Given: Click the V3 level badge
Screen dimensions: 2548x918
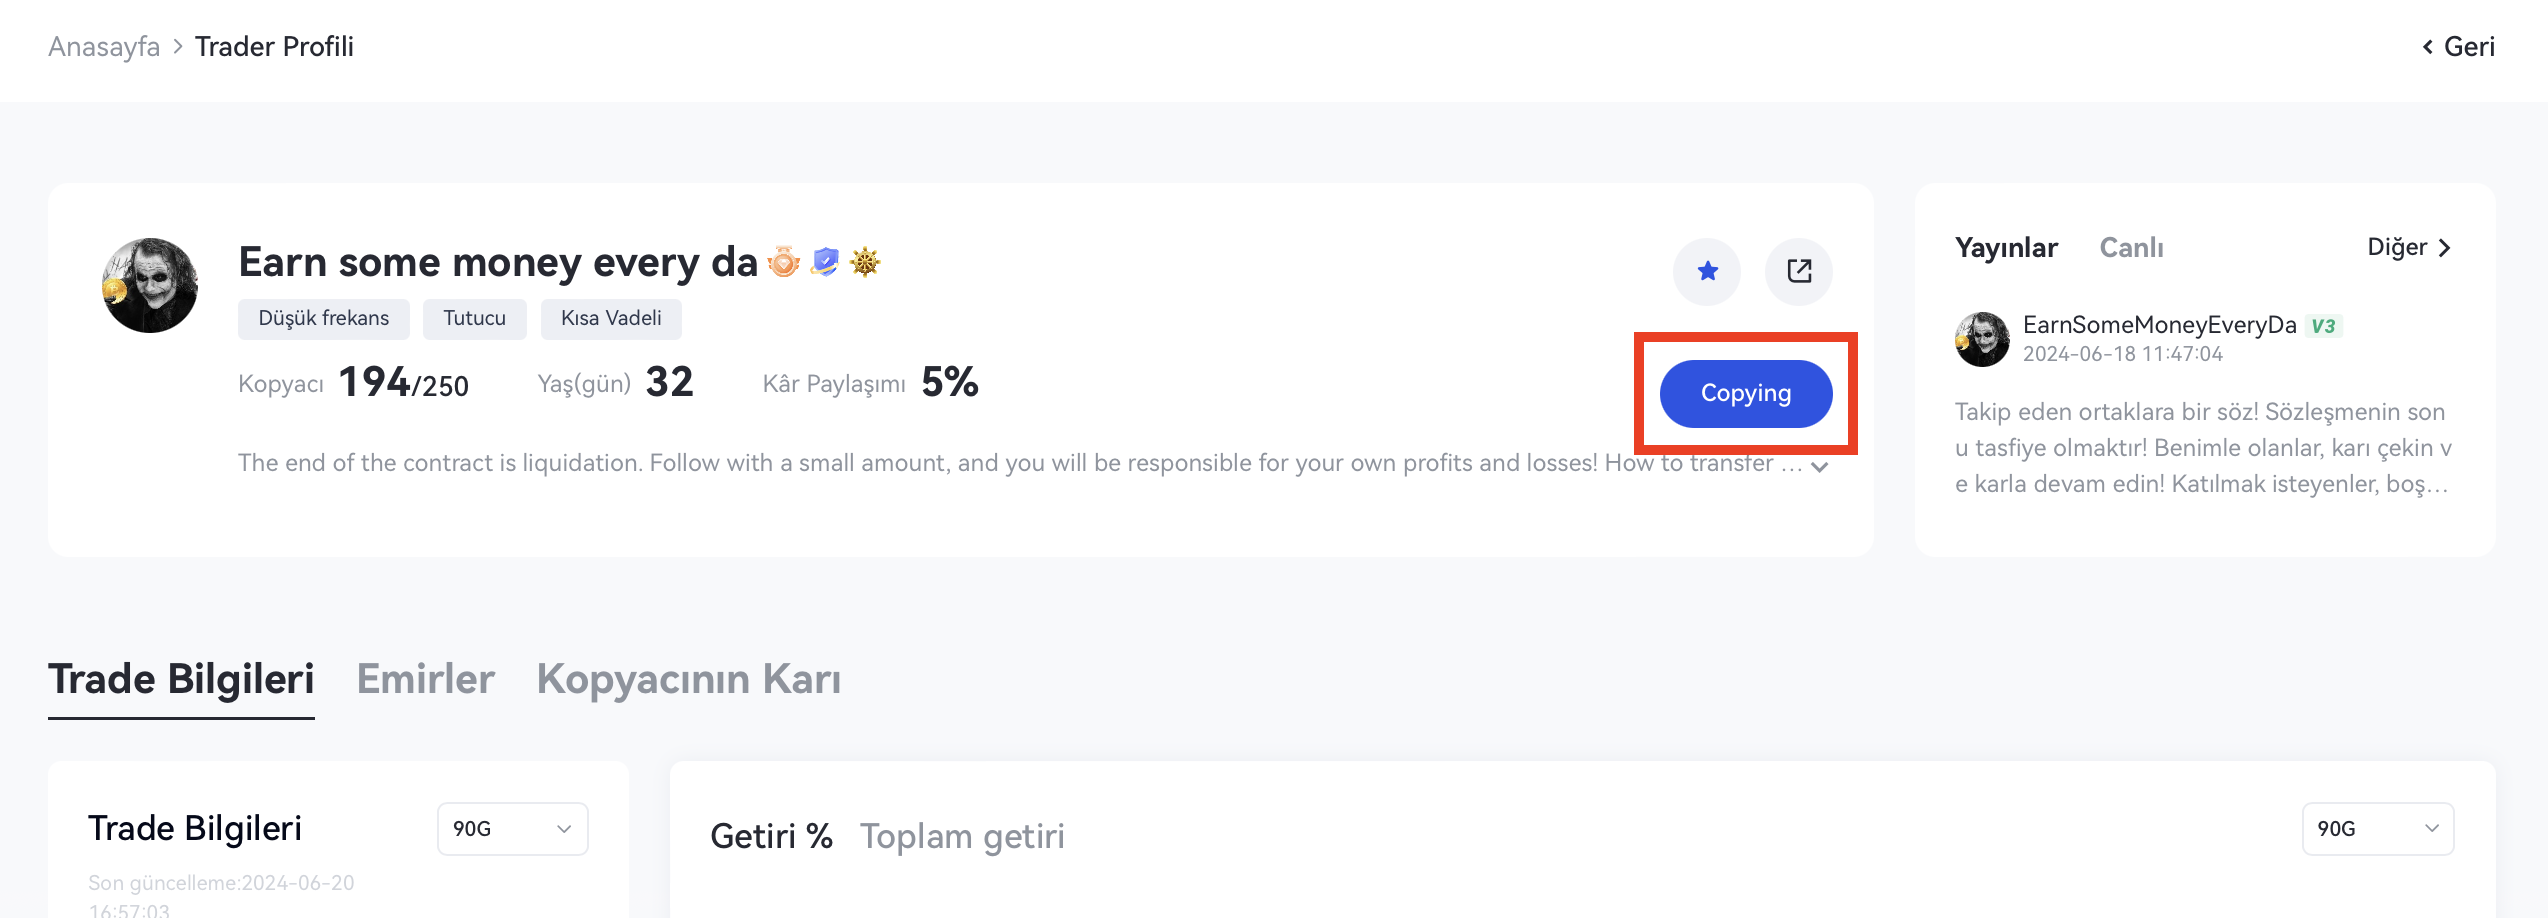Looking at the screenshot, I should click(x=2323, y=326).
